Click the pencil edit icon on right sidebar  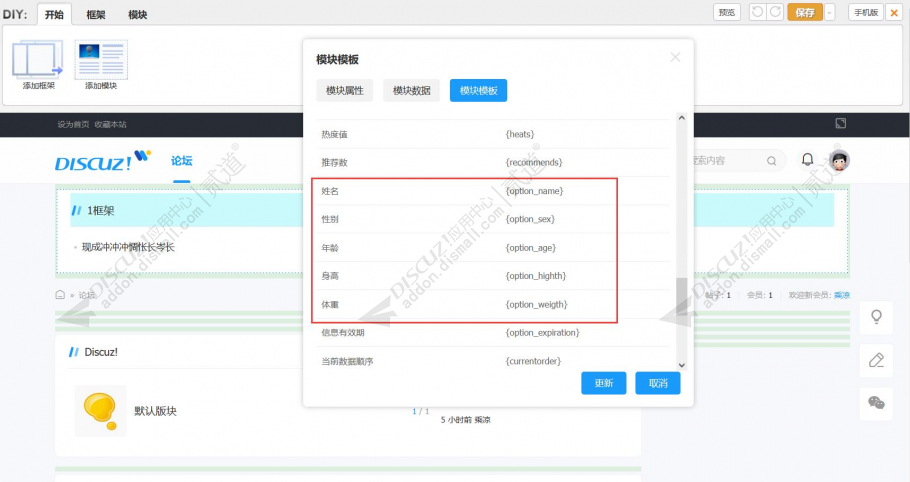(876, 360)
